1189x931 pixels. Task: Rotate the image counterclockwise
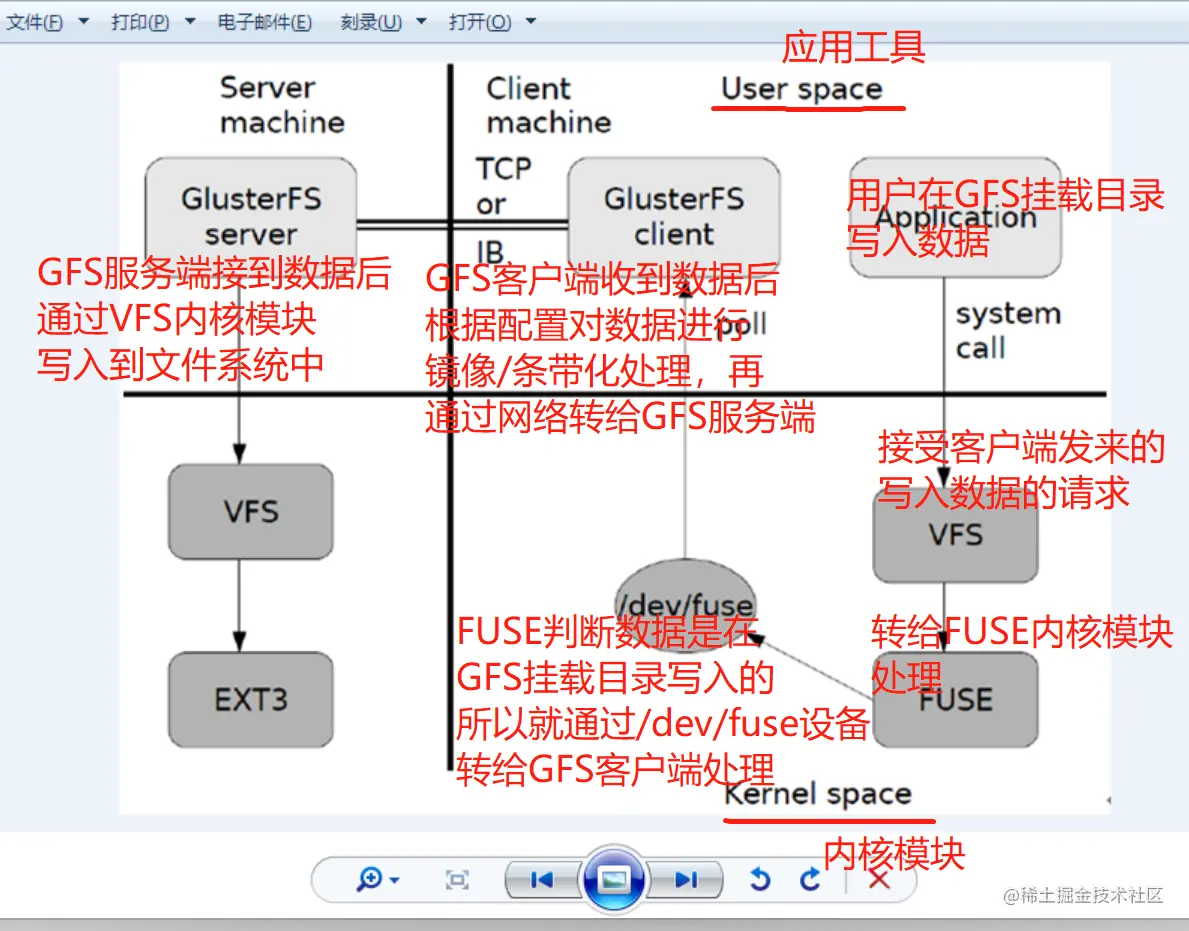761,879
